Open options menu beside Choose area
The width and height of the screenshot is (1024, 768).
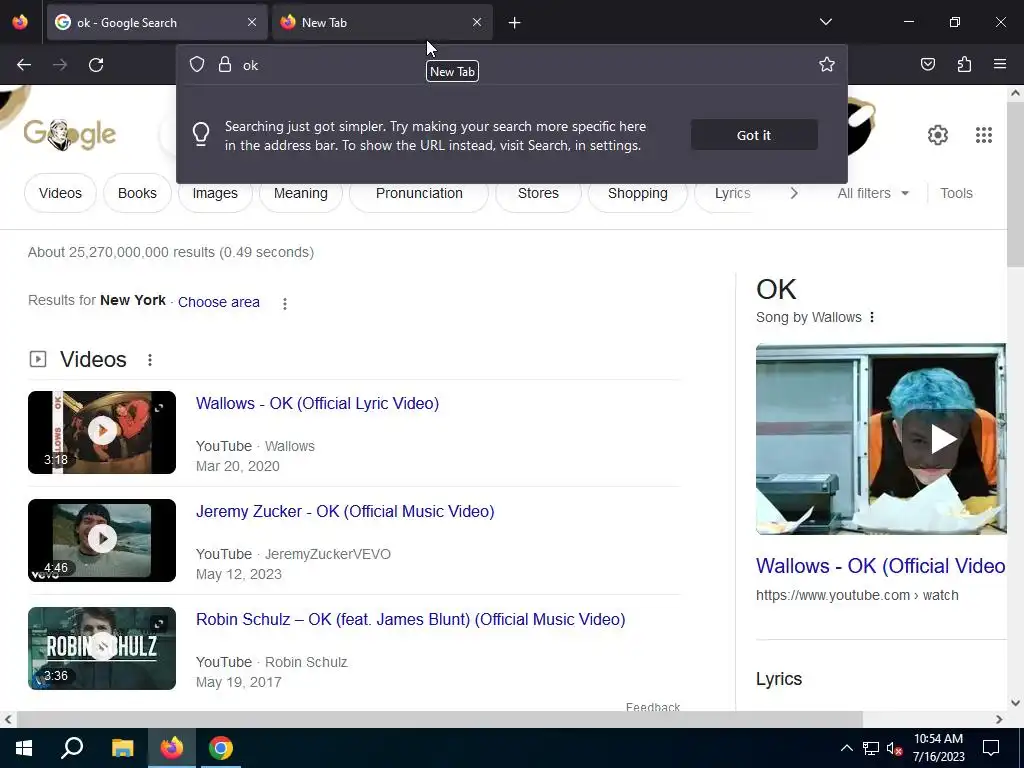coord(285,303)
